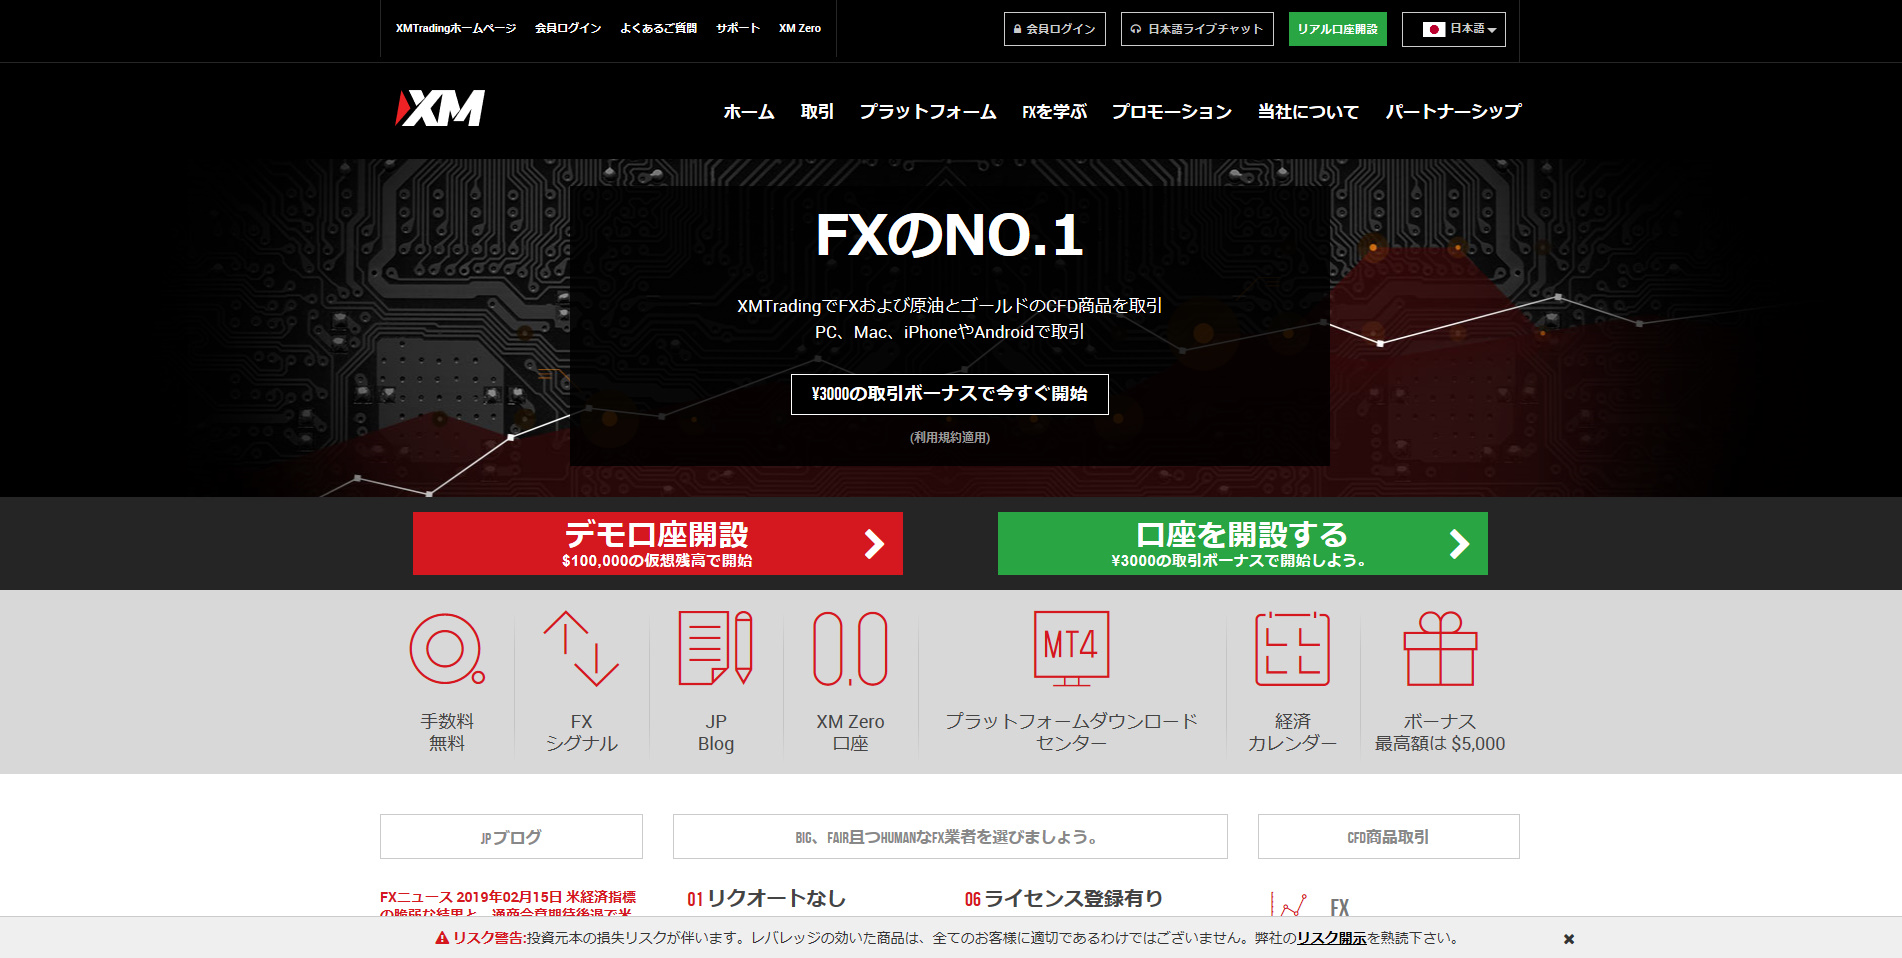Click the 手数料 無料 label

(x=447, y=732)
